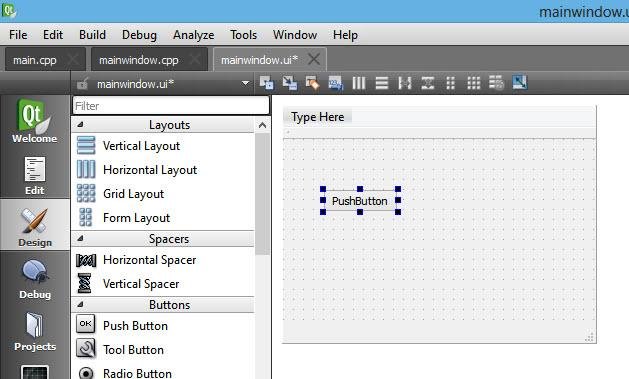The width and height of the screenshot is (629, 379).
Task: Collapse the Layouts widget category
Action: click(80, 124)
